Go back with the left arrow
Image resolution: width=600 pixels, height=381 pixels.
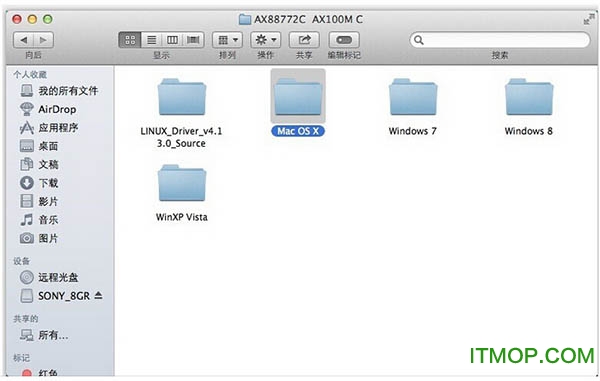[x=23, y=40]
